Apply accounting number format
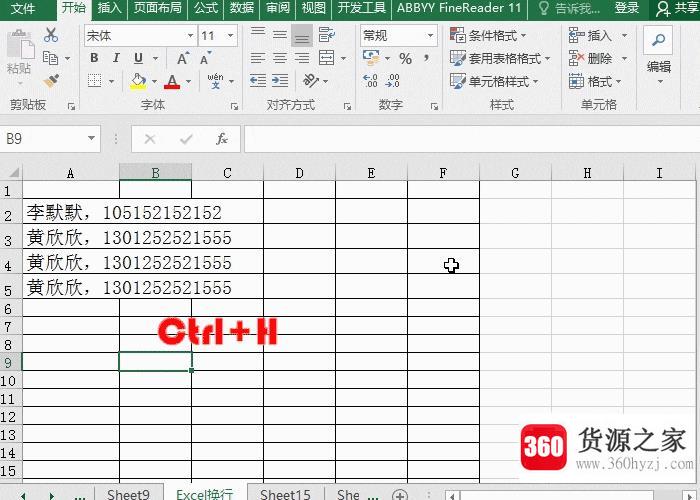 coord(371,58)
